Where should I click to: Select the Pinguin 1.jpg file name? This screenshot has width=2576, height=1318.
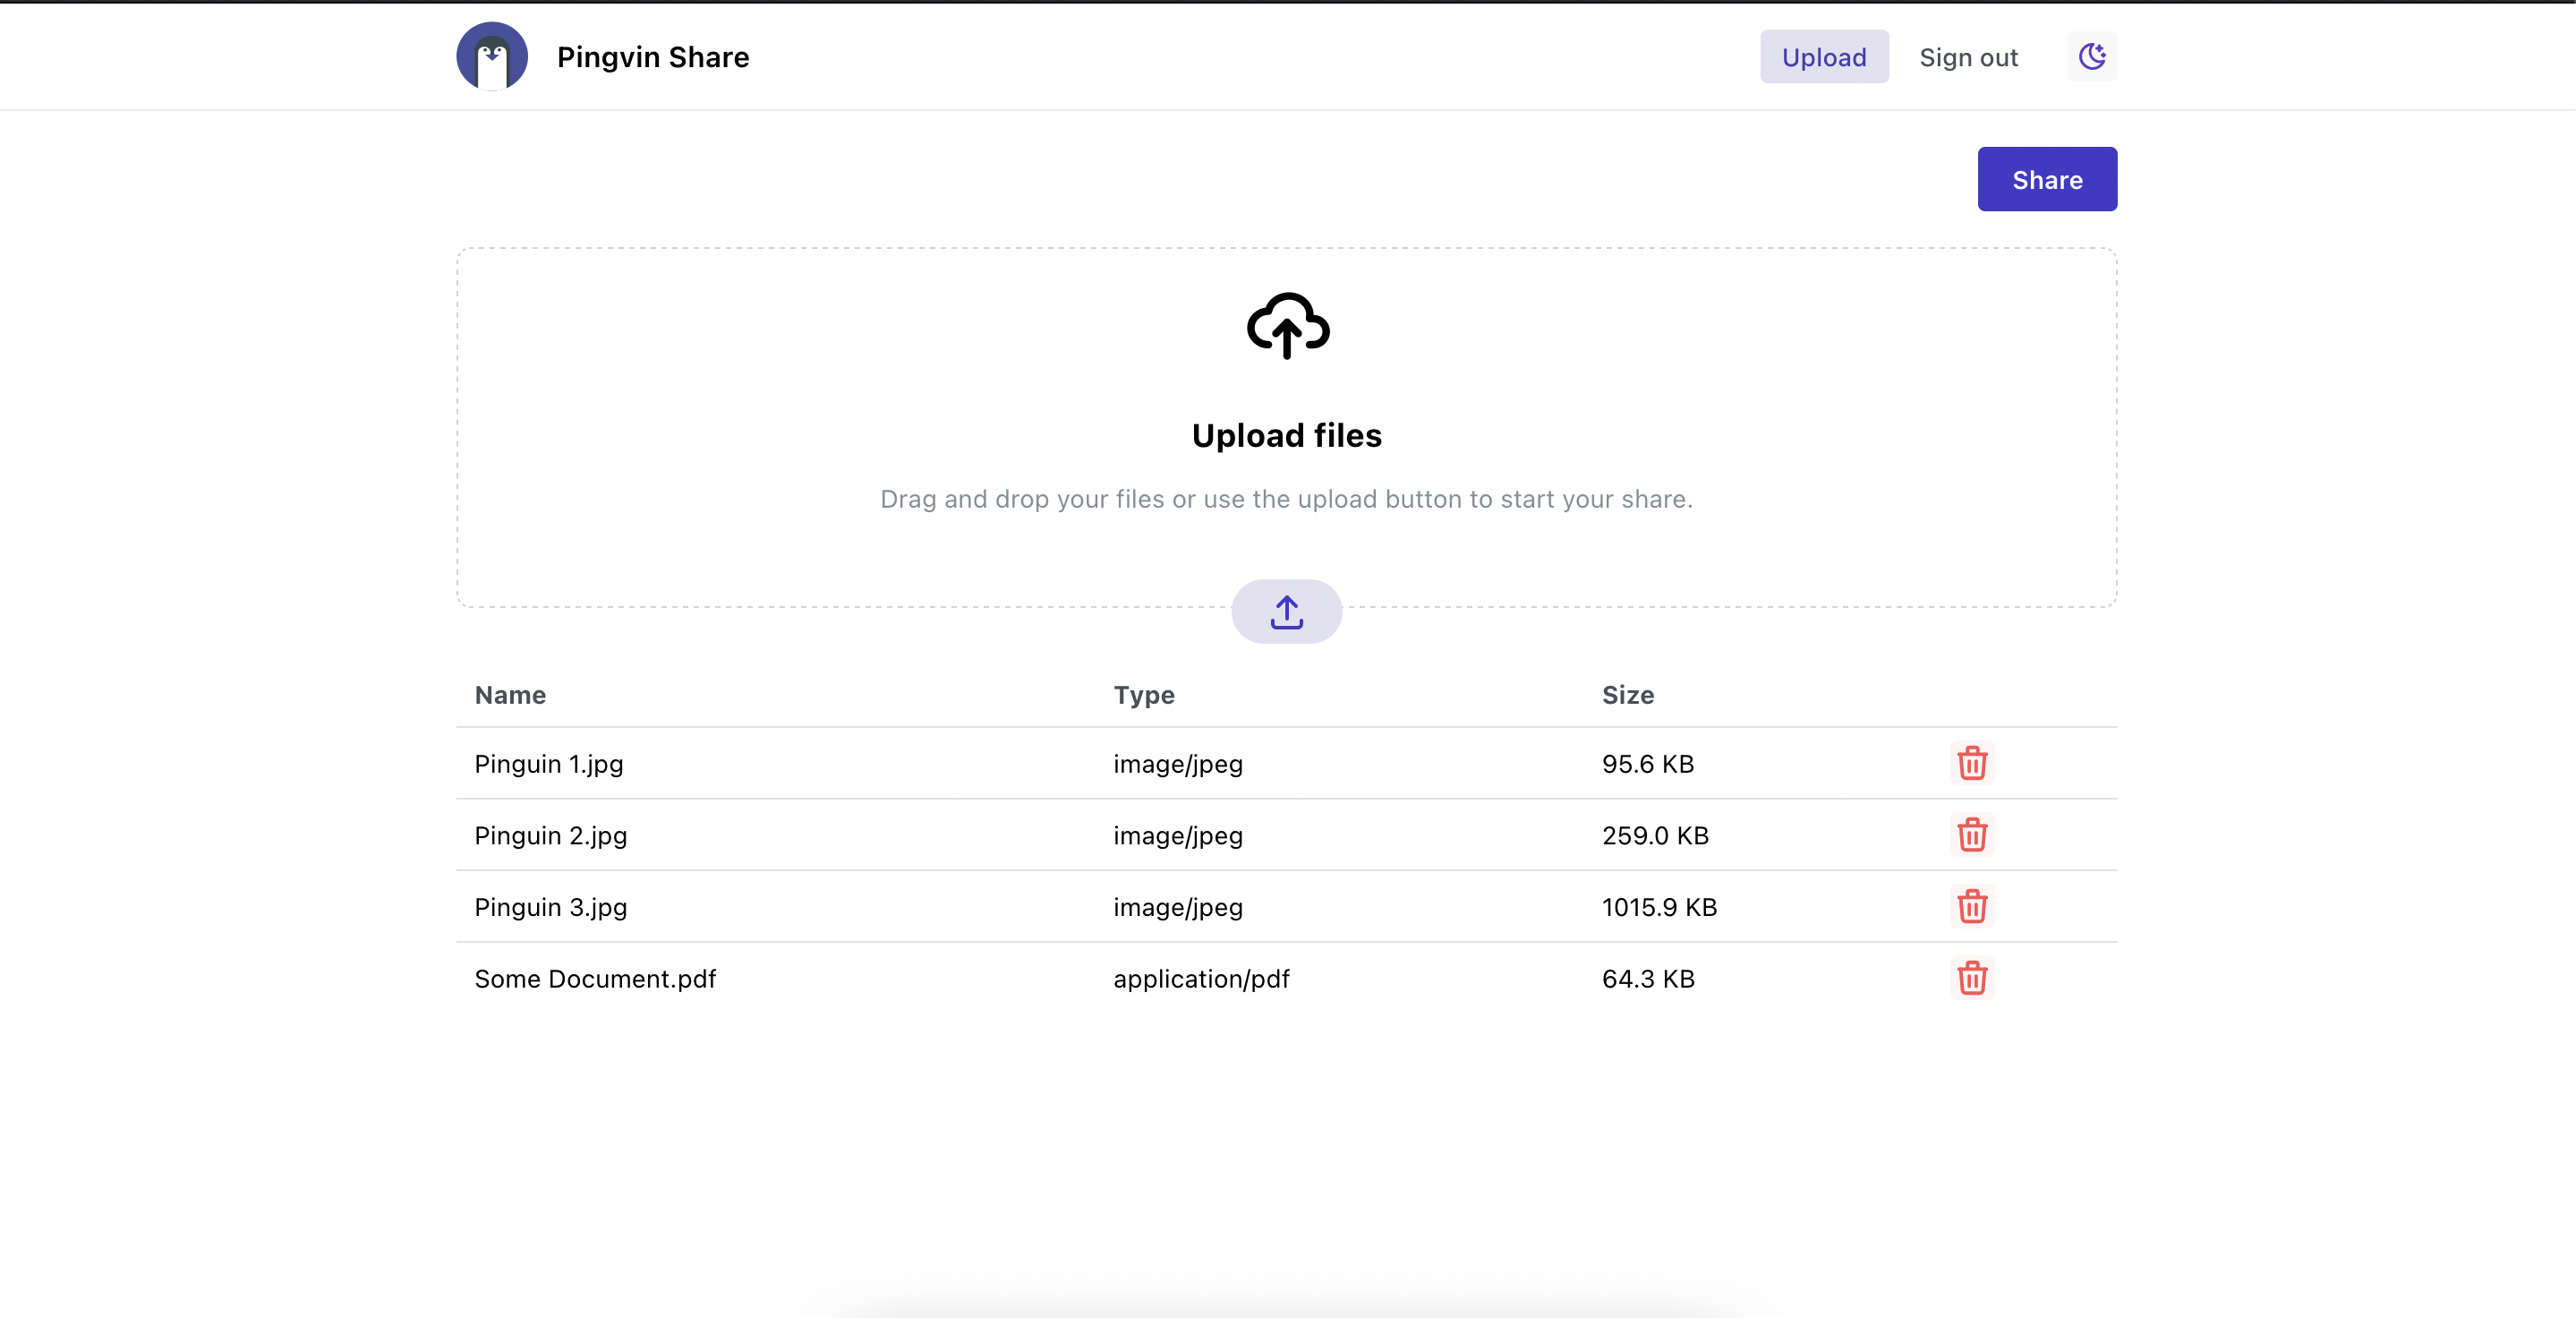tap(548, 764)
